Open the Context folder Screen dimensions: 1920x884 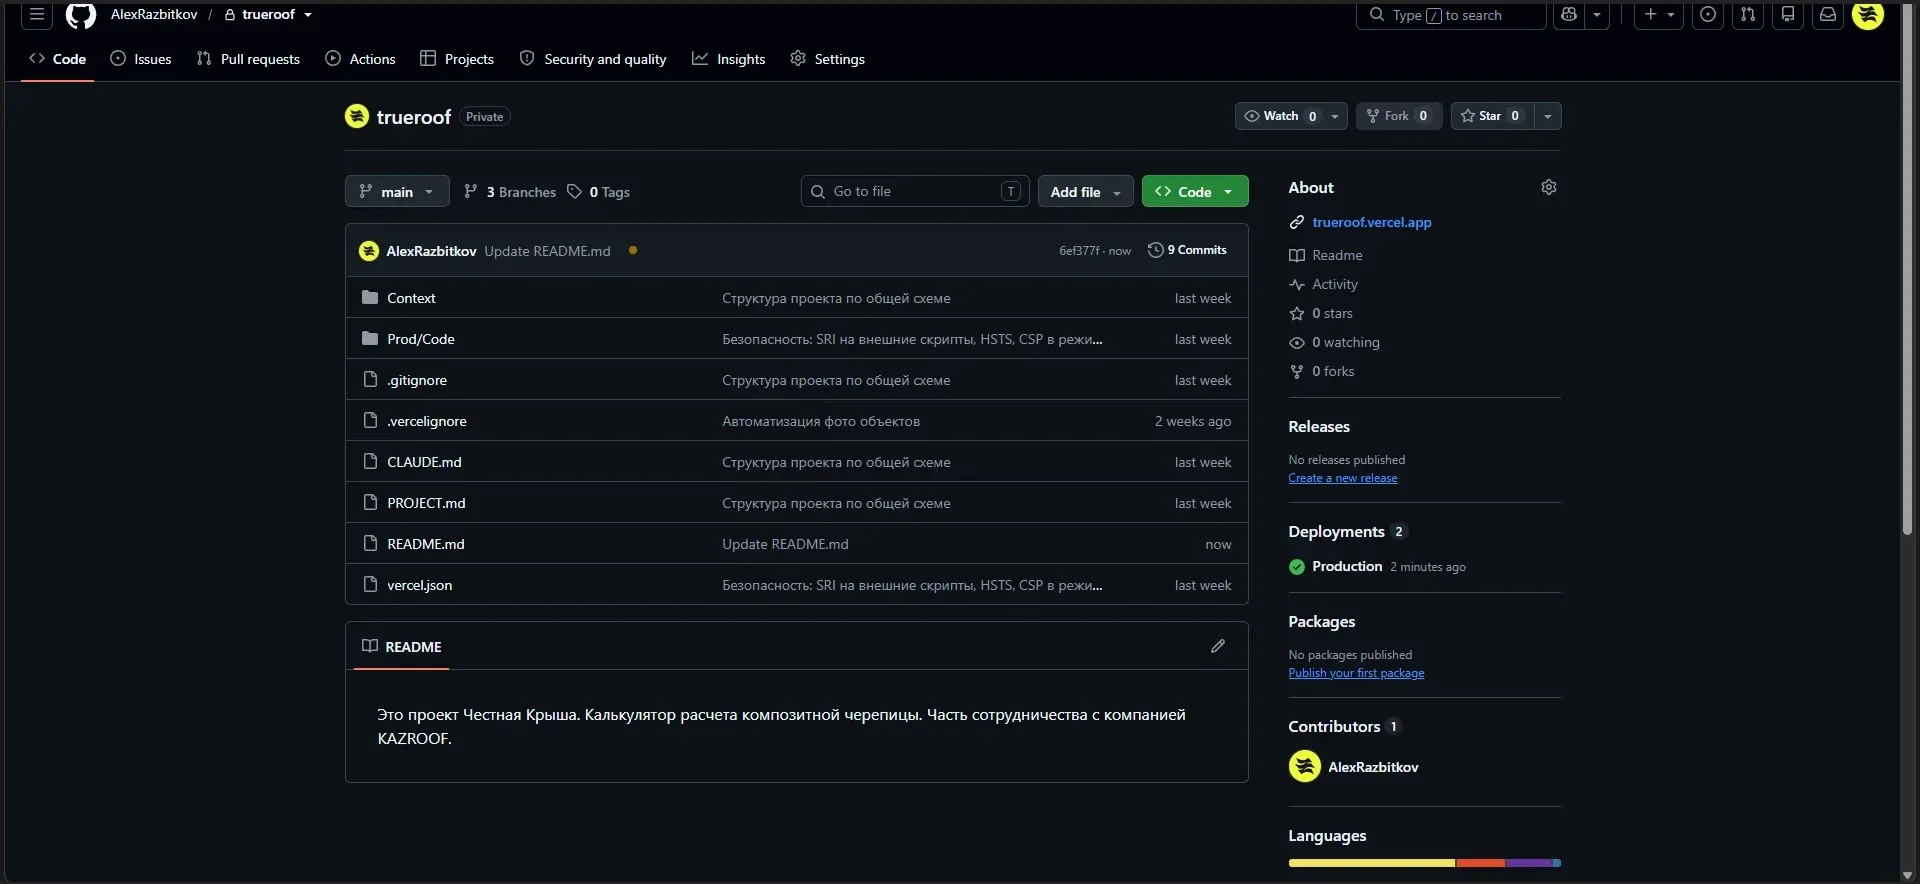[x=411, y=298]
